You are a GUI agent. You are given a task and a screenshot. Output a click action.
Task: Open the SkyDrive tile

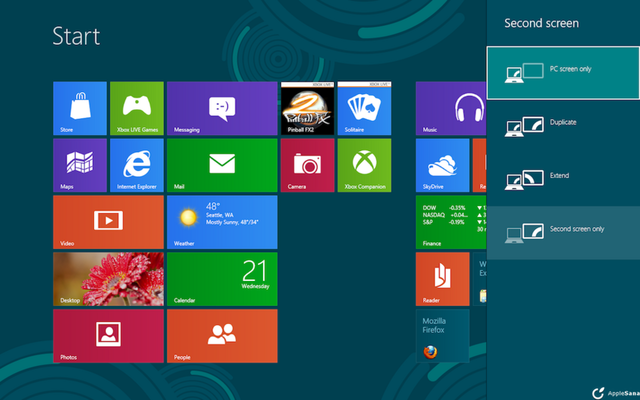pos(442,165)
